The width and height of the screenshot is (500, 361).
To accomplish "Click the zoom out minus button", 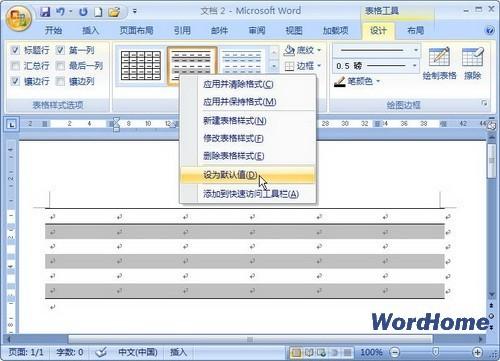I will 395,352.
